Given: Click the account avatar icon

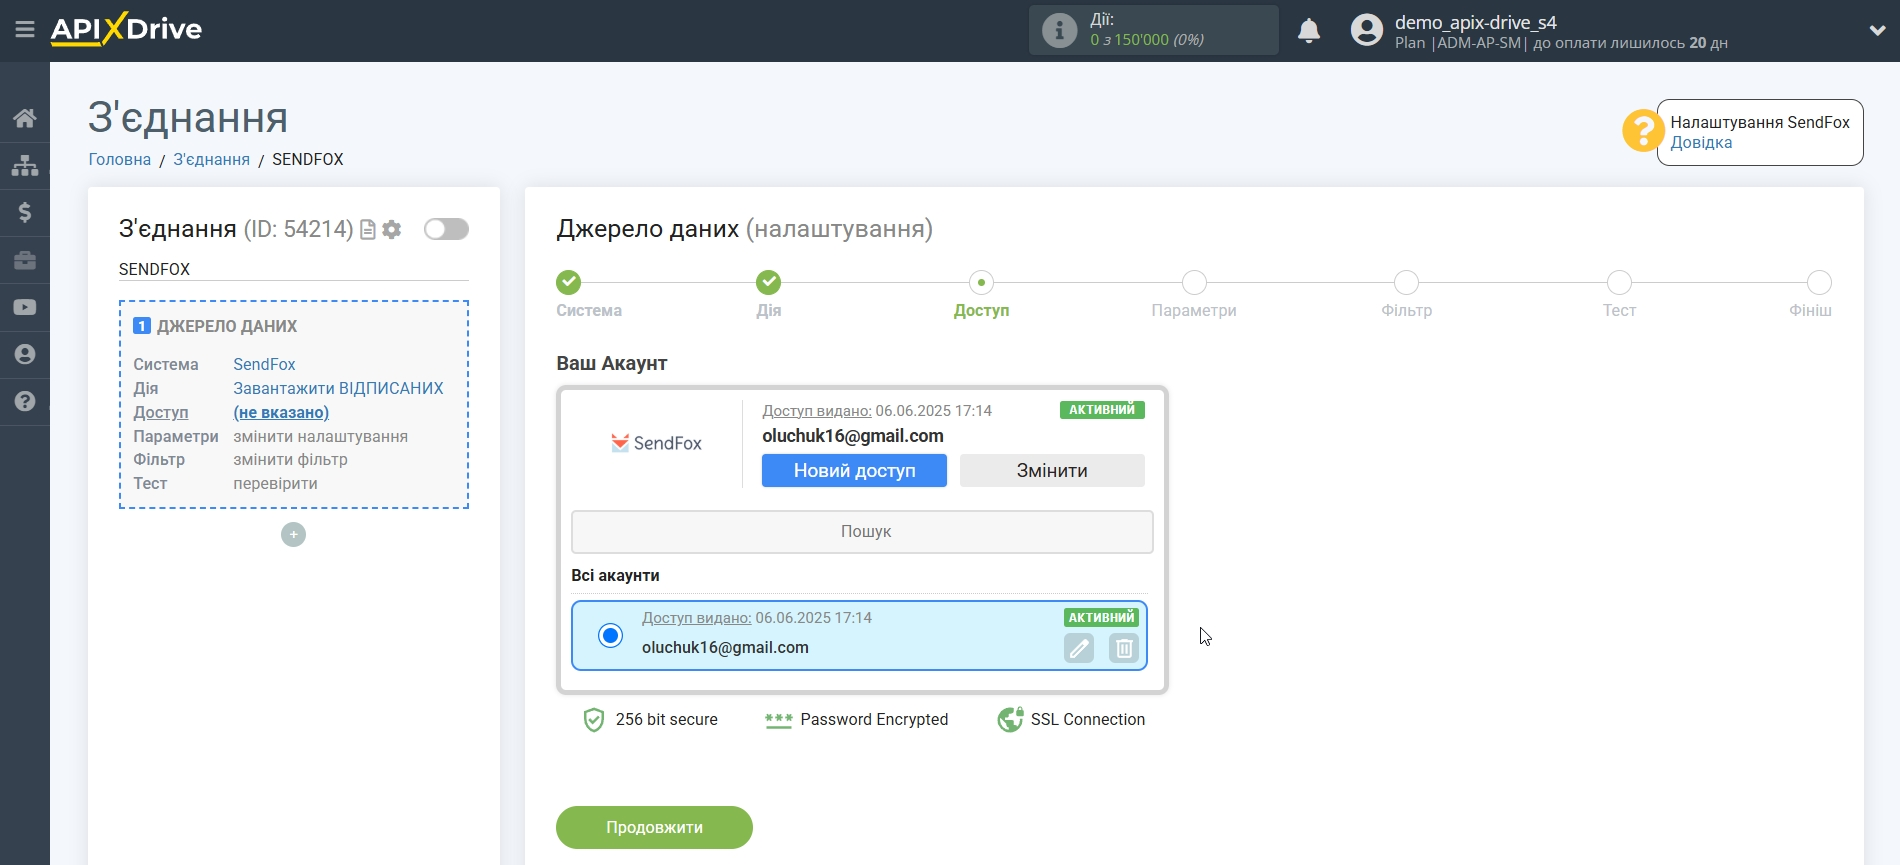Looking at the screenshot, I should (1366, 30).
